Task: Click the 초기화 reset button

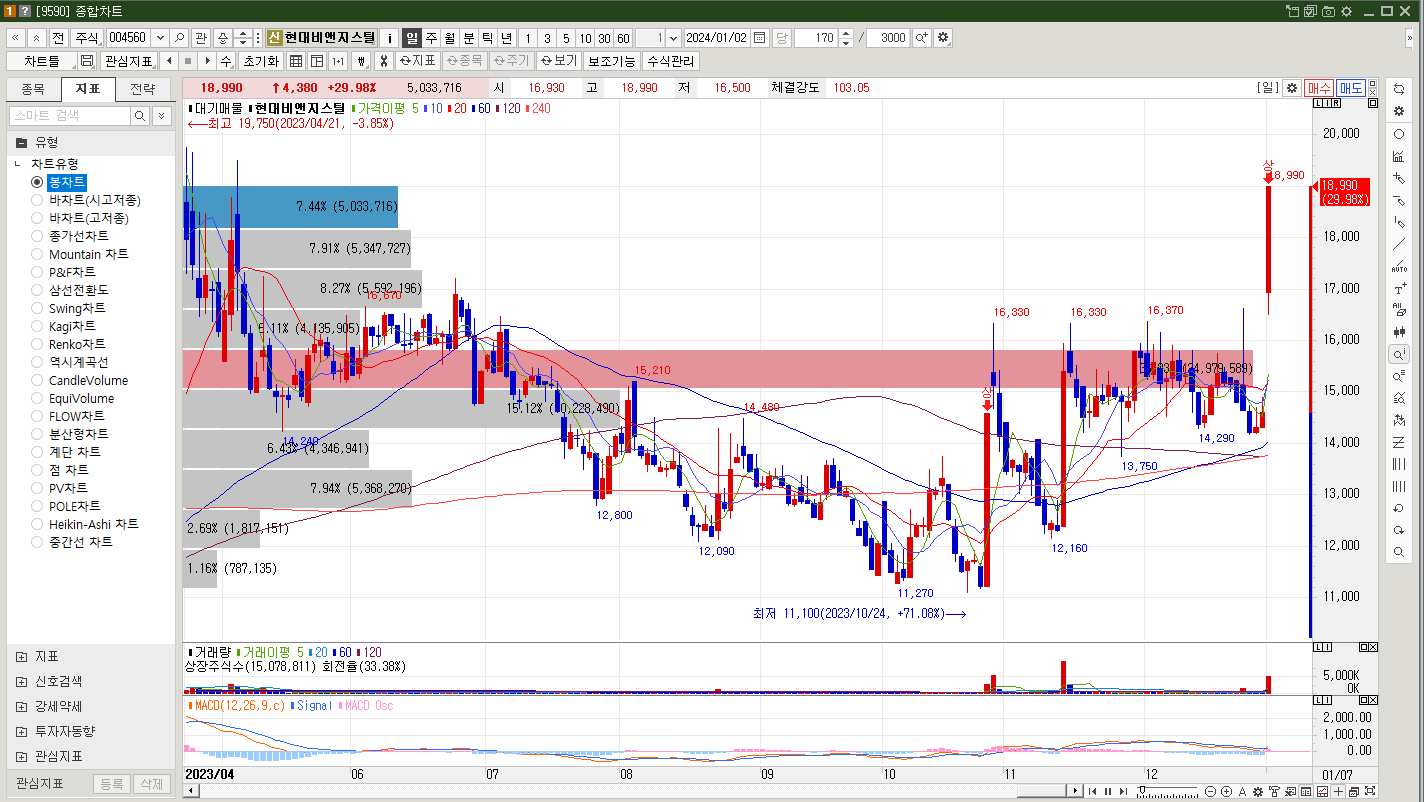Action: pyautogui.click(x=261, y=61)
